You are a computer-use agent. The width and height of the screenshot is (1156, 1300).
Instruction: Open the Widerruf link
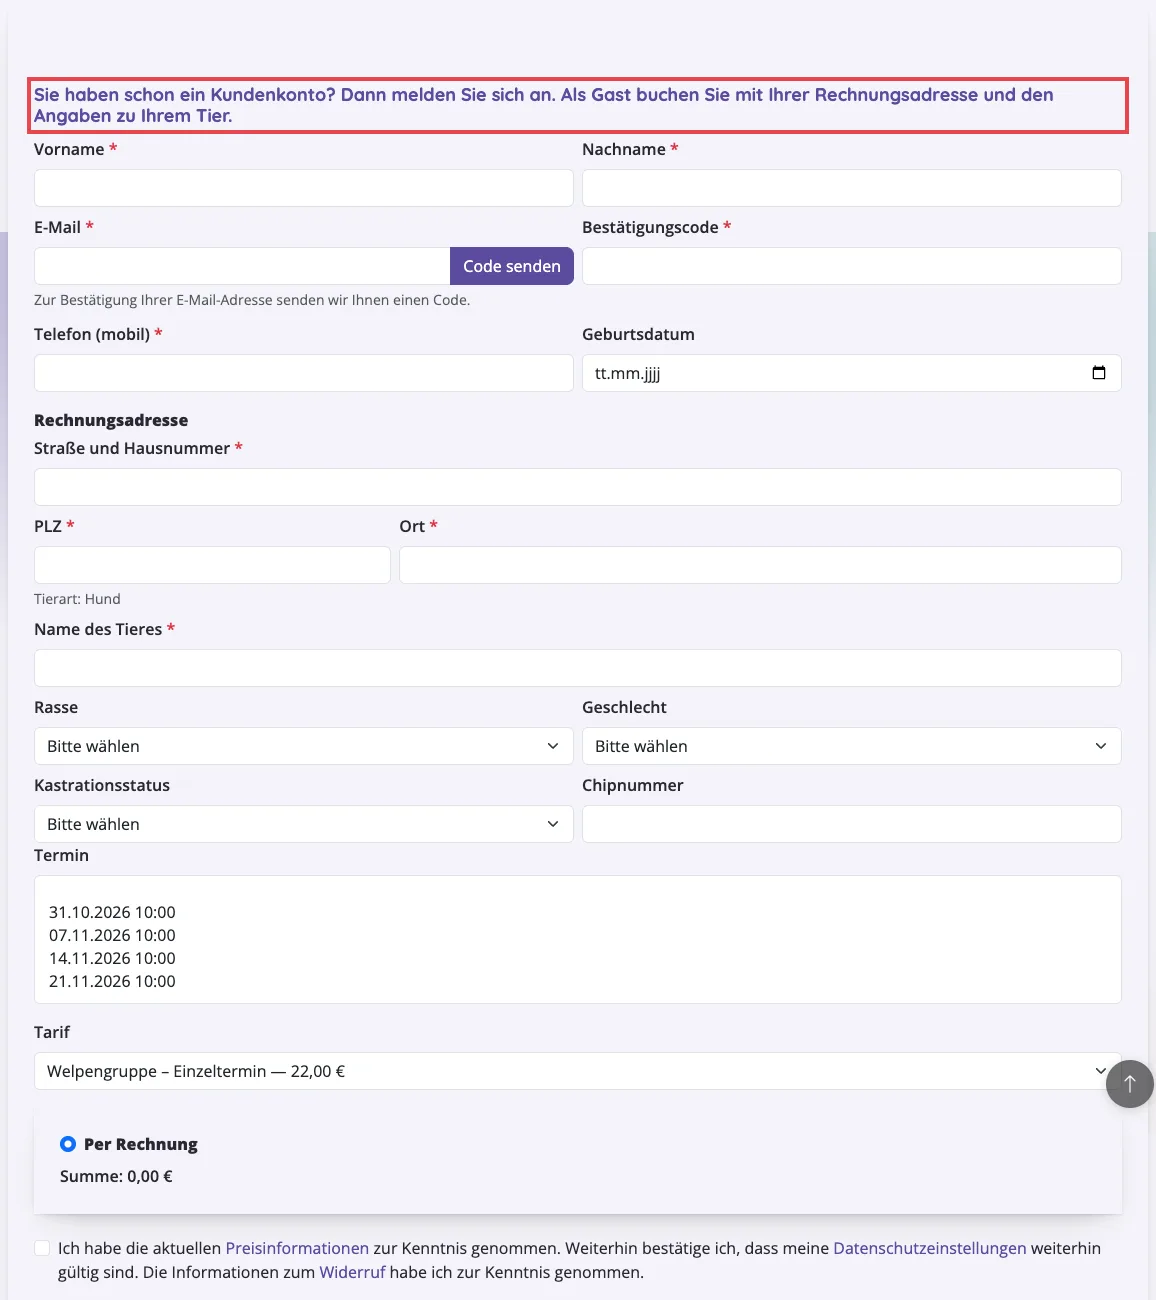click(x=352, y=1272)
